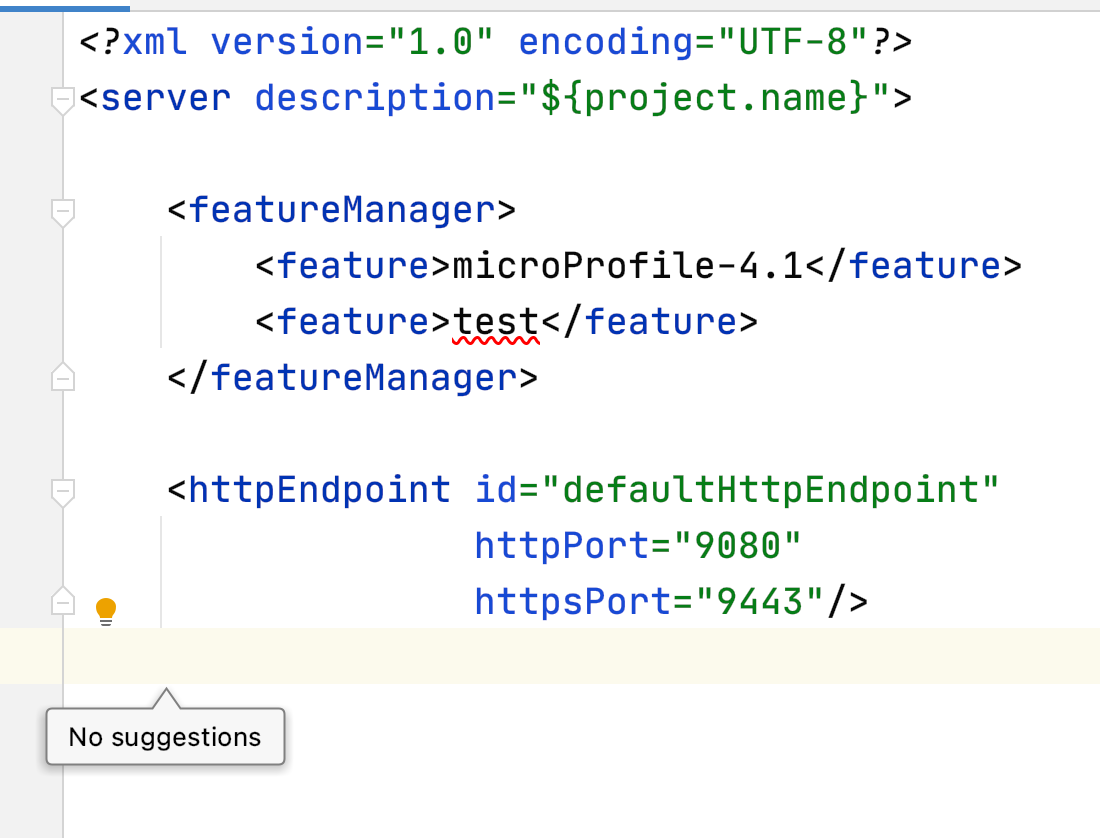
Task: Dismiss the No suggestions popup
Action: [164, 736]
